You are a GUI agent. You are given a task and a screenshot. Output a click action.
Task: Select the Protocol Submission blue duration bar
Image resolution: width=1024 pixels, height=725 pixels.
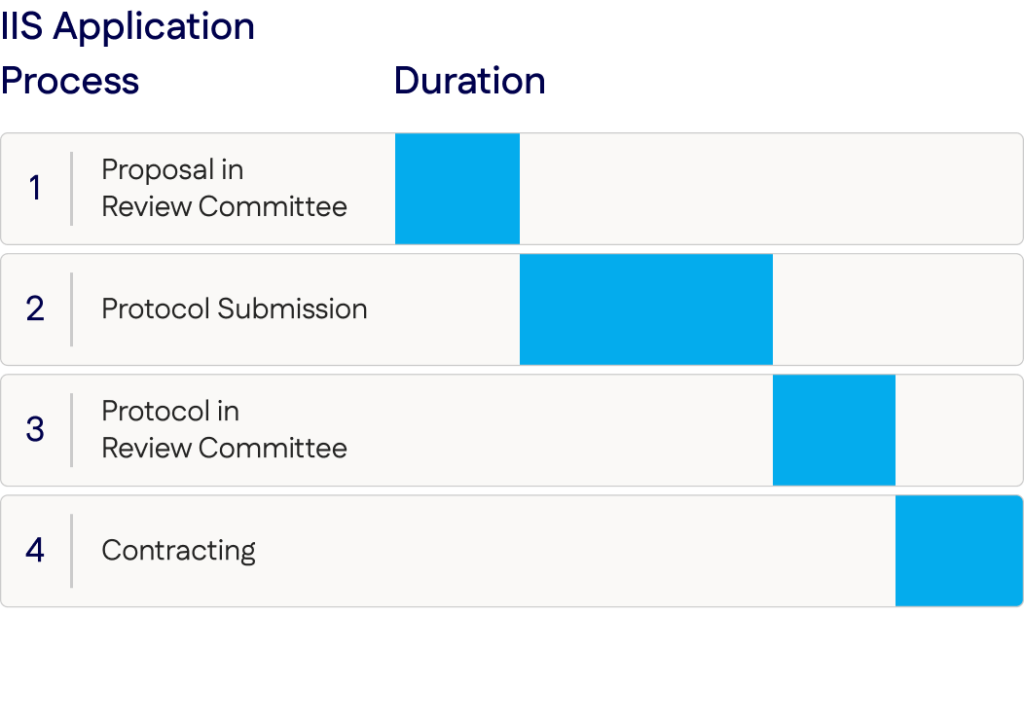(646, 309)
